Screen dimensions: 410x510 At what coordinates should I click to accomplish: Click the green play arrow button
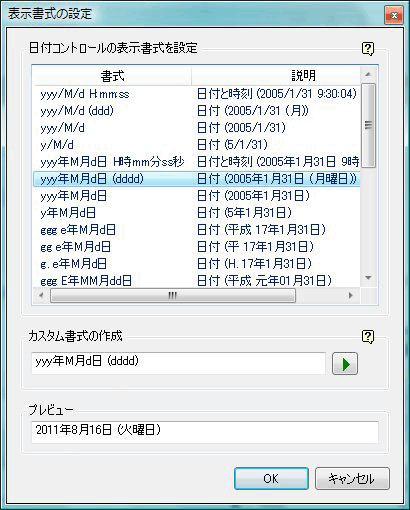[345, 364]
